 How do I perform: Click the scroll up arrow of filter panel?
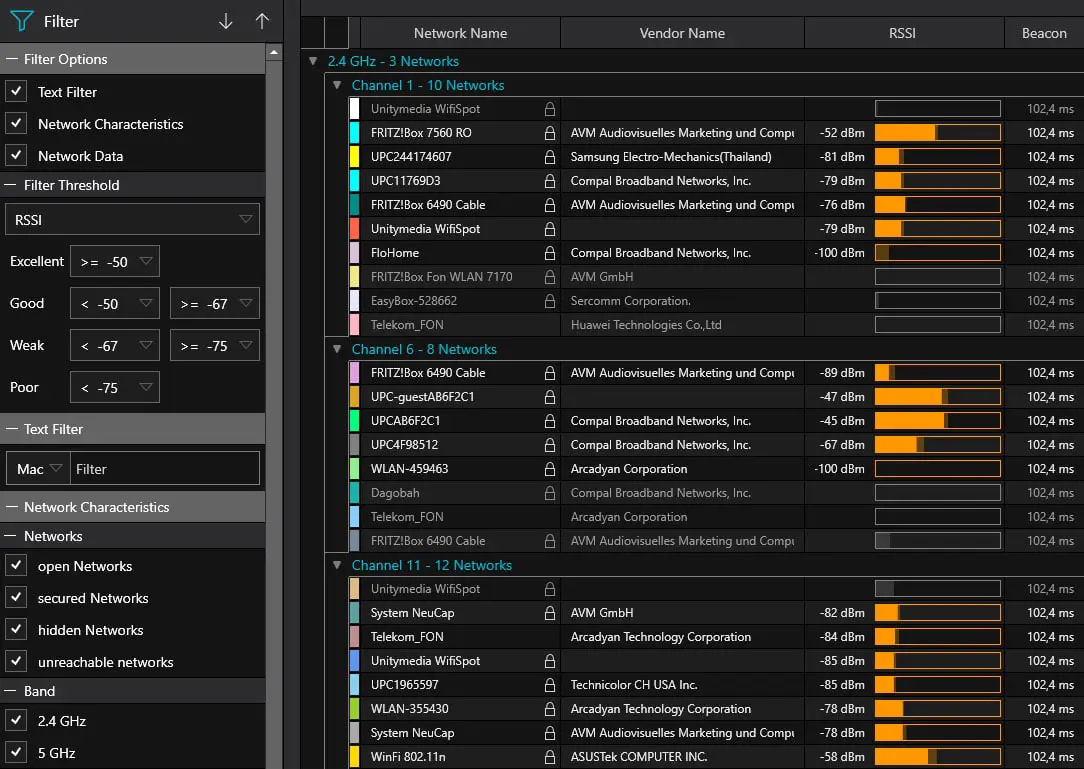click(274, 53)
